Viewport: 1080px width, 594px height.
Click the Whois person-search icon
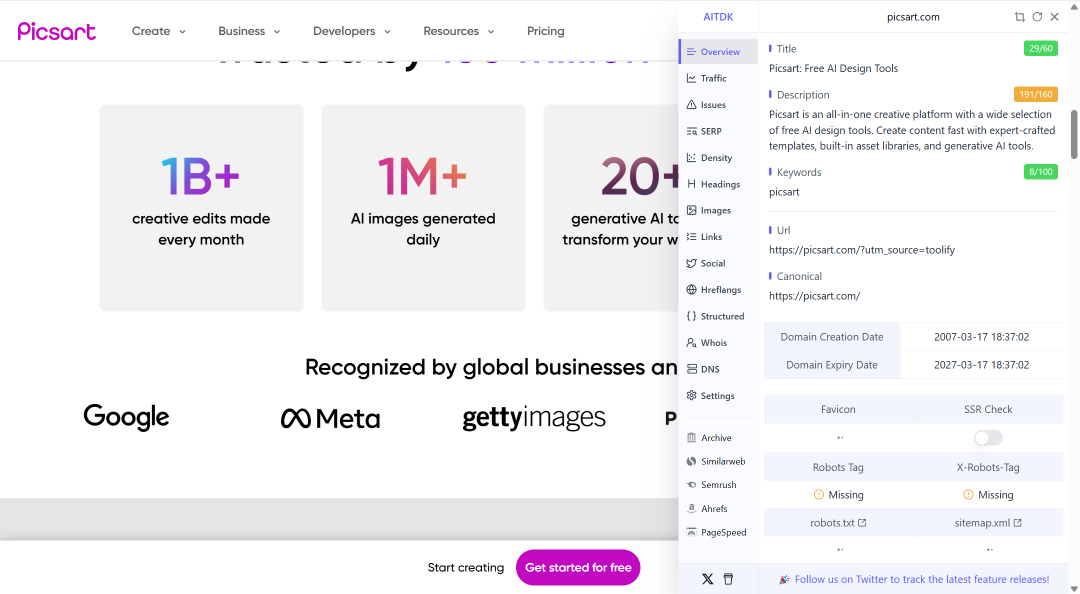pos(692,342)
